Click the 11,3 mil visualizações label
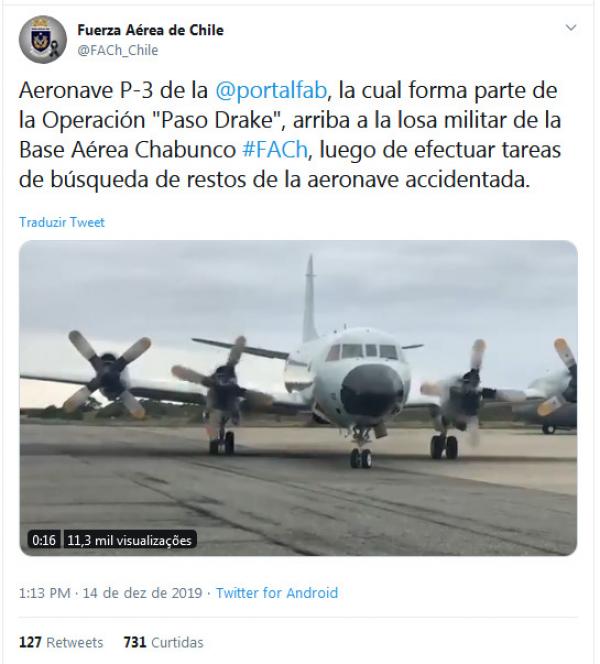This screenshot has height=664, width=600. coord(130,540)
